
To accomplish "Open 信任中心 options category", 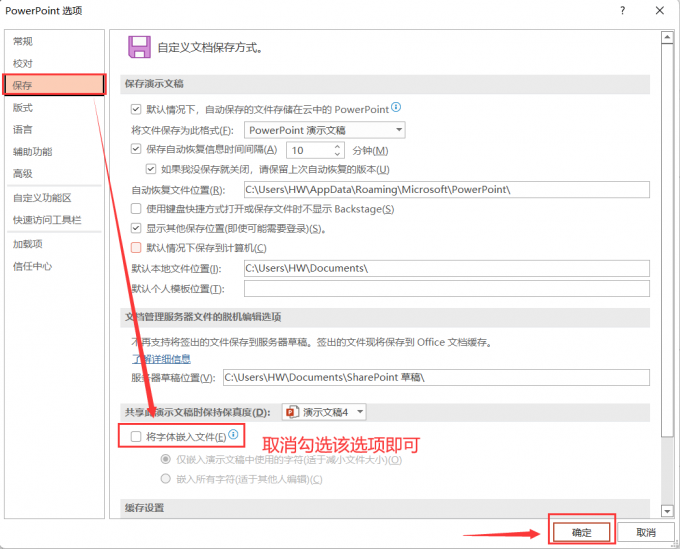I will [54, 266].
